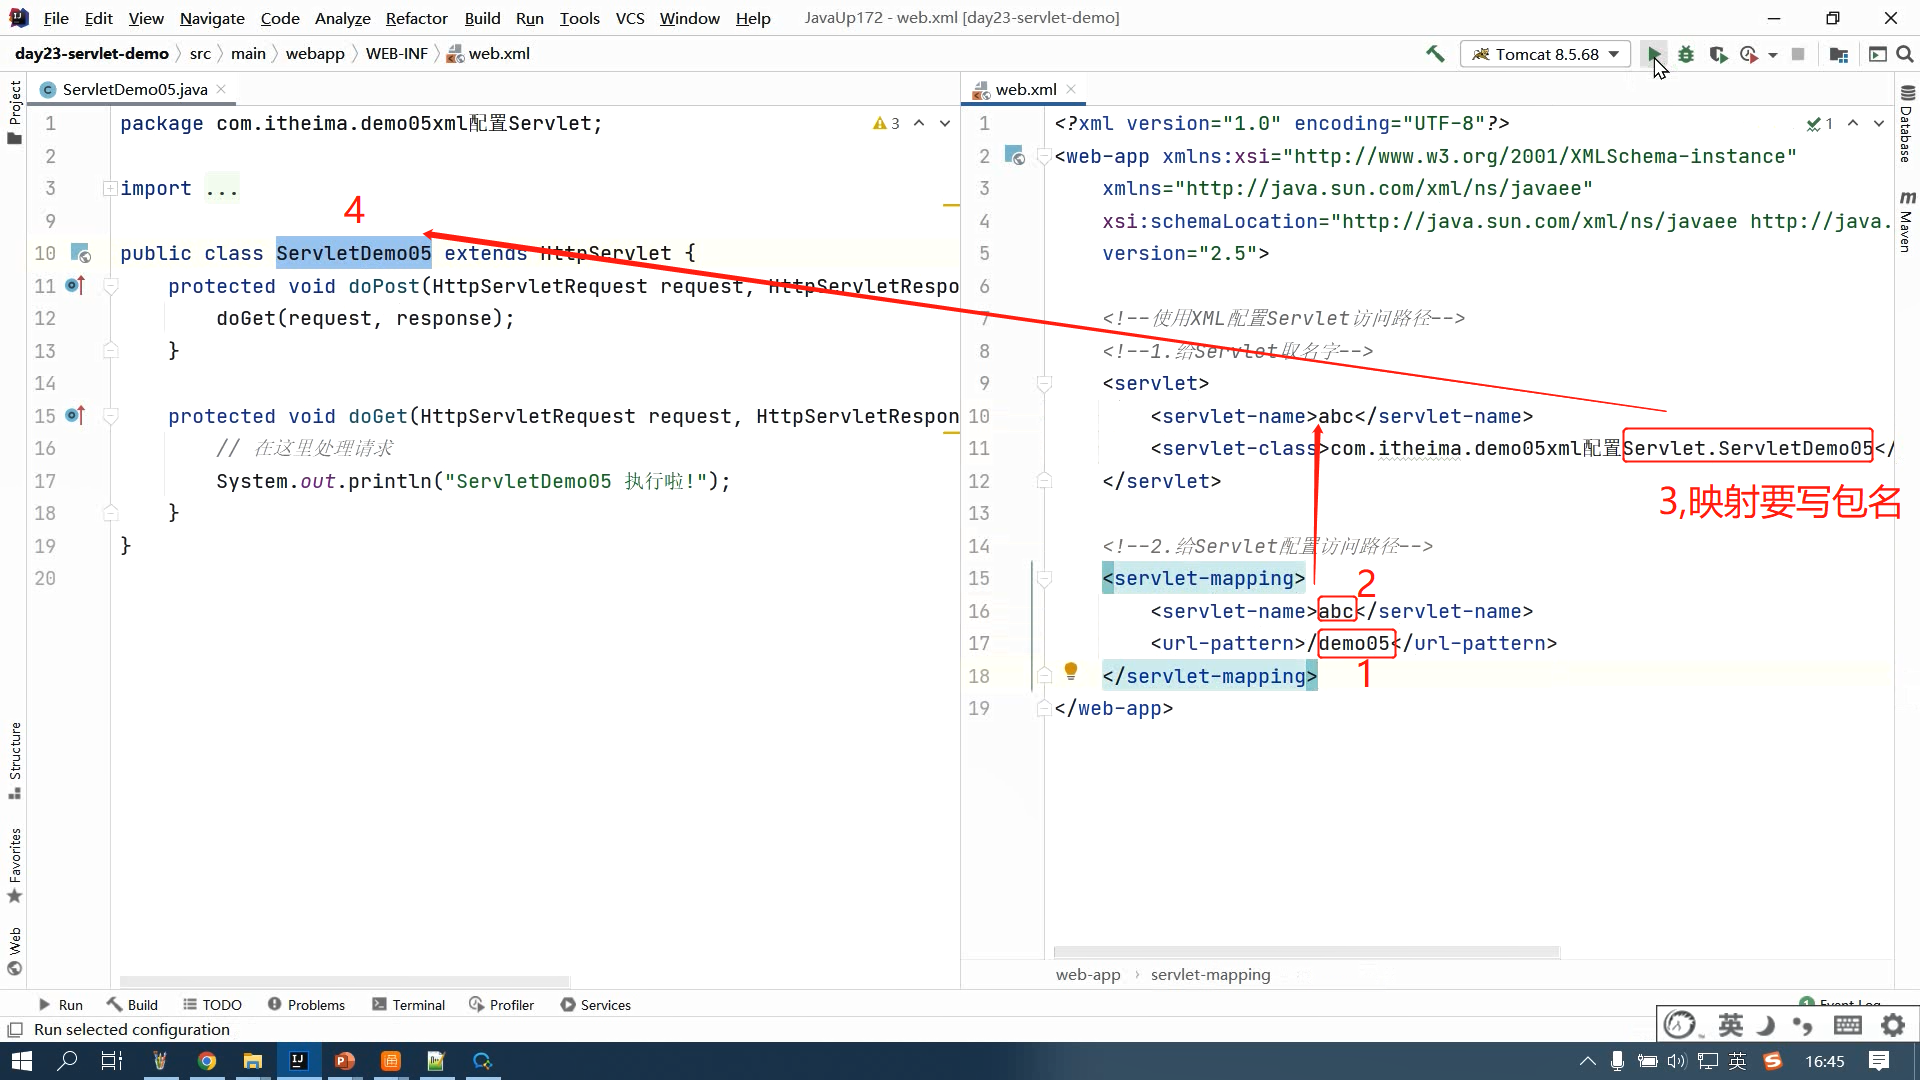
Task: Expand the folded import block on line 3
Action: (110, 188)
